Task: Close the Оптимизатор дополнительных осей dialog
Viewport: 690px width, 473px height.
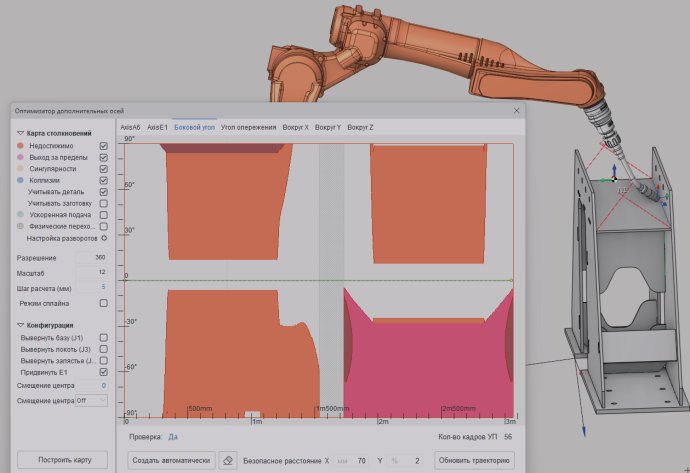Action: coord(516,111)
